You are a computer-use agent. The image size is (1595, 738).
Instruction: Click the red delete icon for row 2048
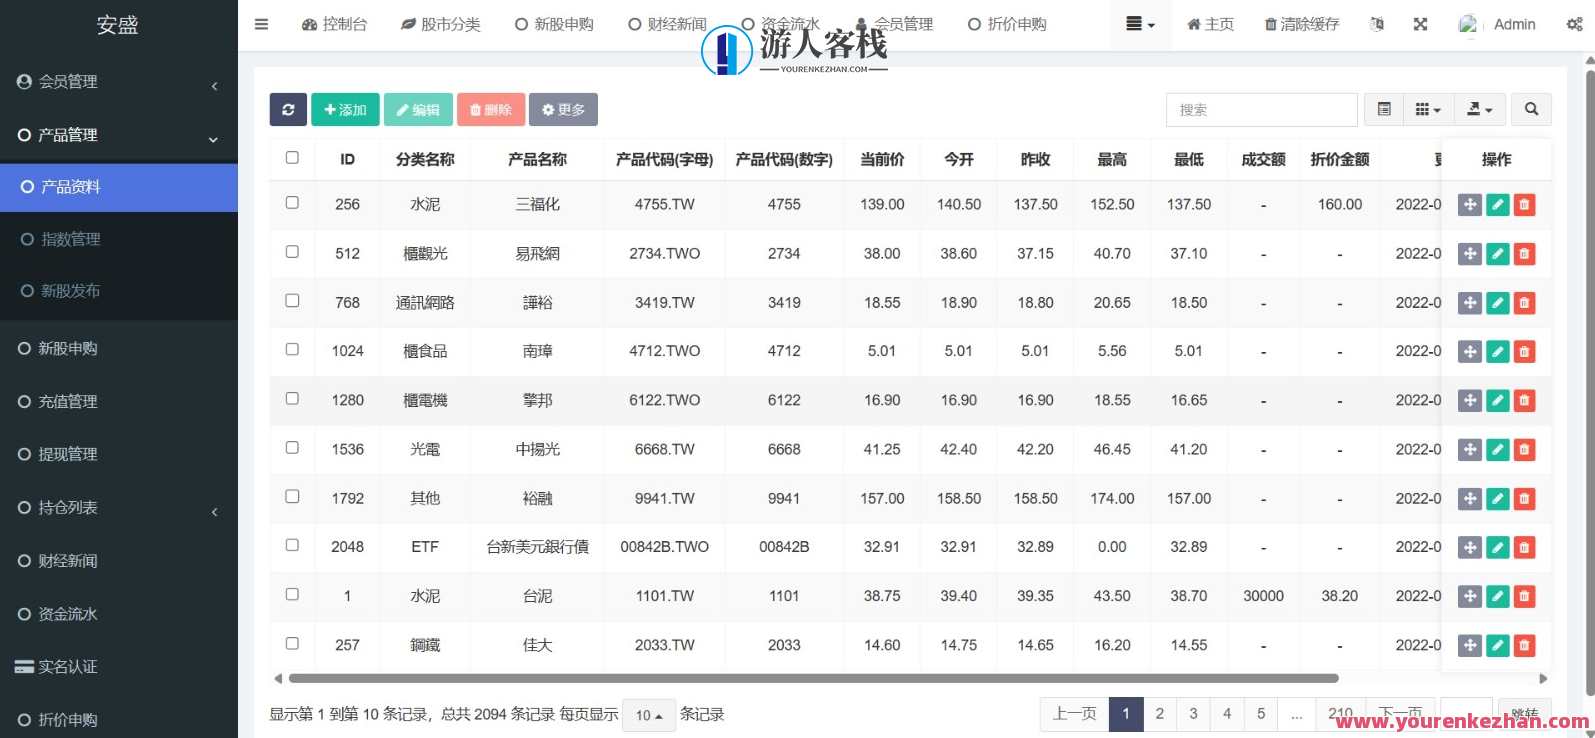[1524, 548]
